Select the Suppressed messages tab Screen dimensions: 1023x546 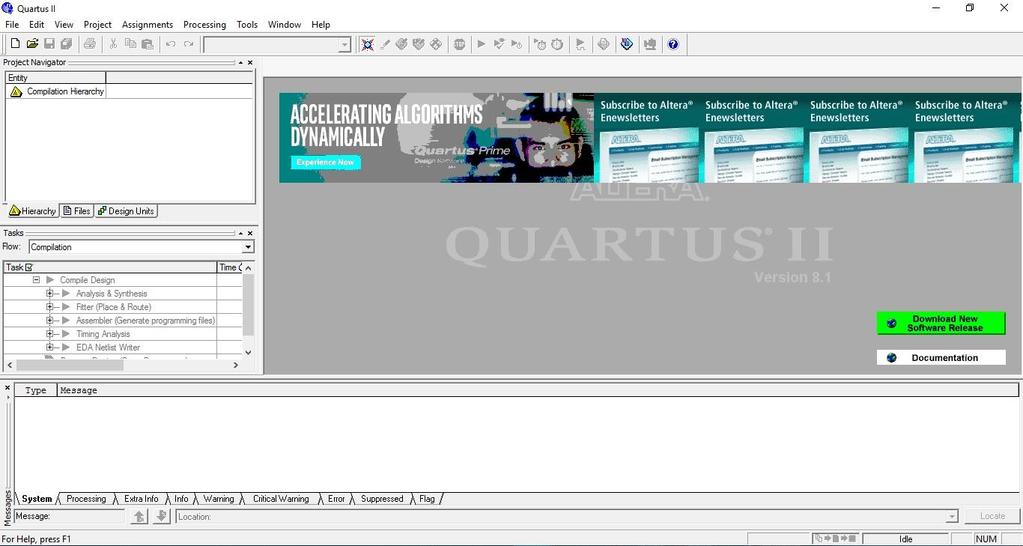(x=382, y=498)
